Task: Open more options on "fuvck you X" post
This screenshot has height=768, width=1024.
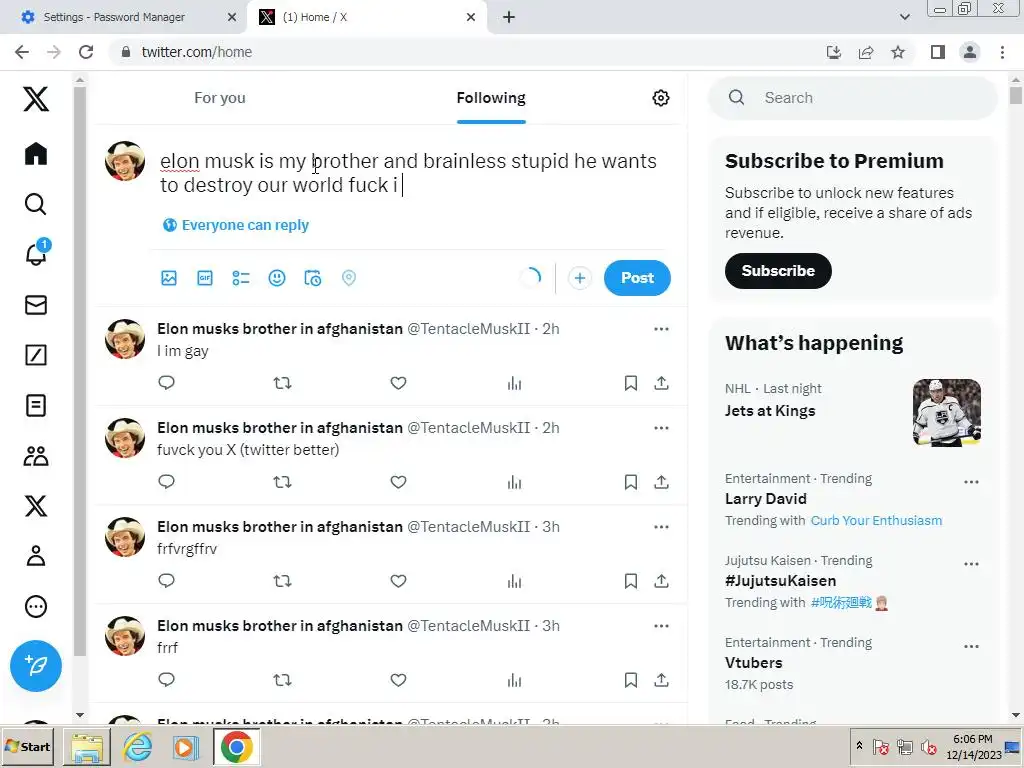Action: click(x=662, y=428)
